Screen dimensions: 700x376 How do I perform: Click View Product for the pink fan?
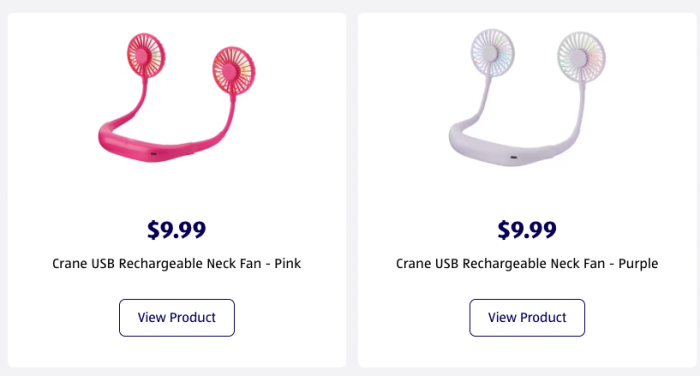177,318
